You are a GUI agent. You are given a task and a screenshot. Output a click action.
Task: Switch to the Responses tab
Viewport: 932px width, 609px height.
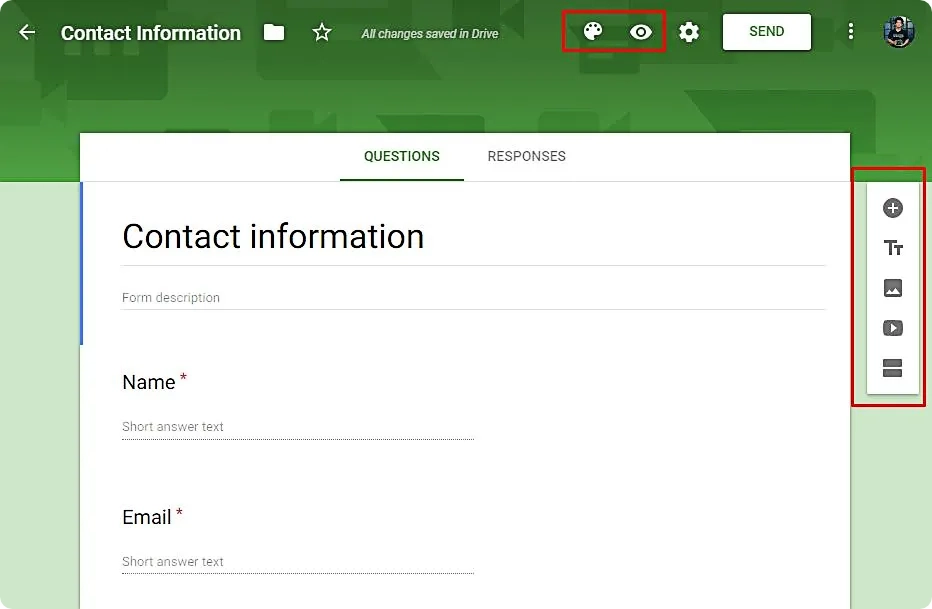click(x=526, y=156)
